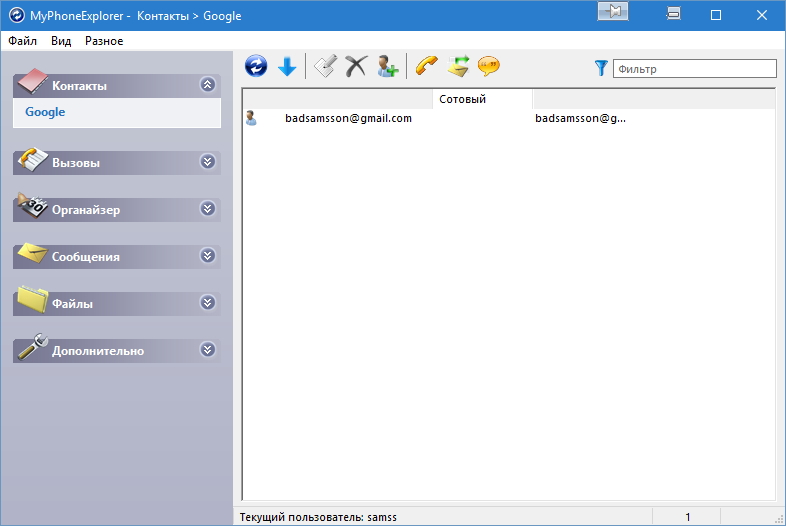
Task: Sort by the Сотовый column header
Action: (482, 99)
